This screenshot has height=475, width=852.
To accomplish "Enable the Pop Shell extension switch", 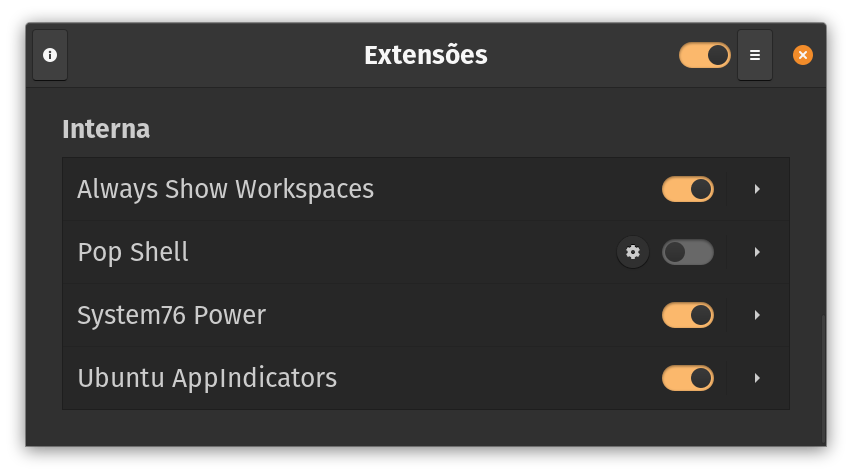I will [x=688, y=252].
